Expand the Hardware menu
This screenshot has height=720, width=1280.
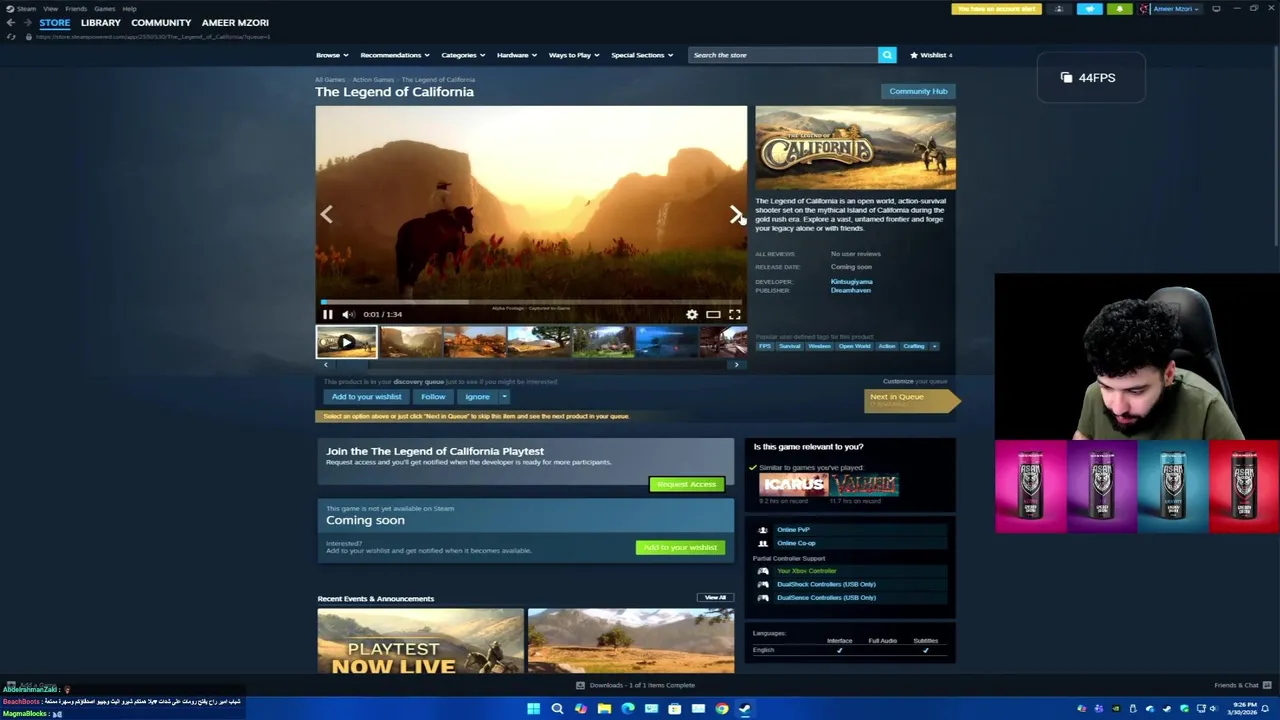(x=517, y=55)
